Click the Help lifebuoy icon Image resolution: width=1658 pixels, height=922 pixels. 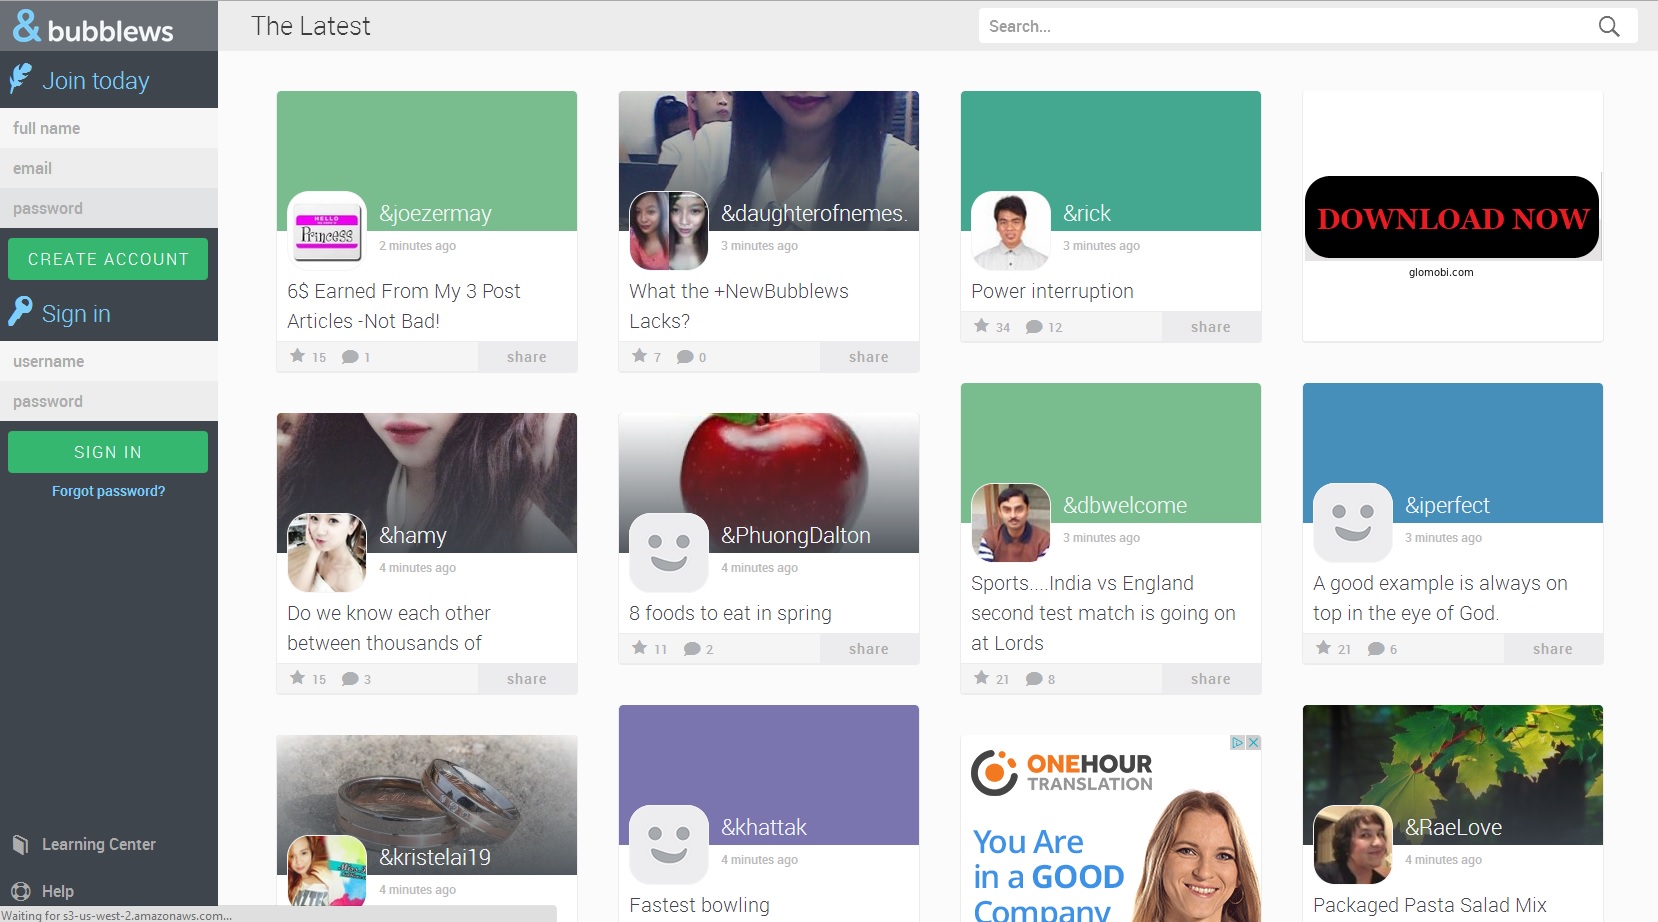[x=20, y=891]
